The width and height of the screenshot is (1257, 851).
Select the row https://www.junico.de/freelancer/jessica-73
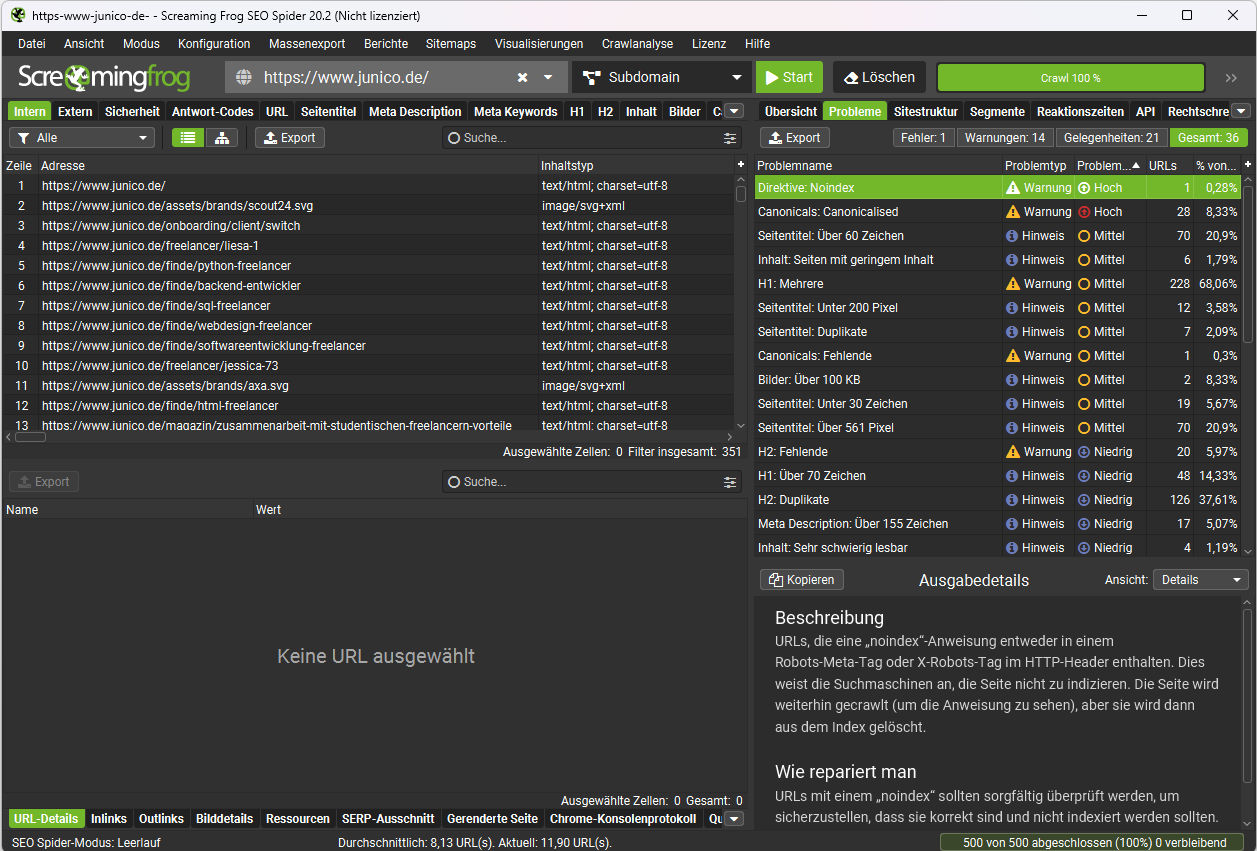370,366
